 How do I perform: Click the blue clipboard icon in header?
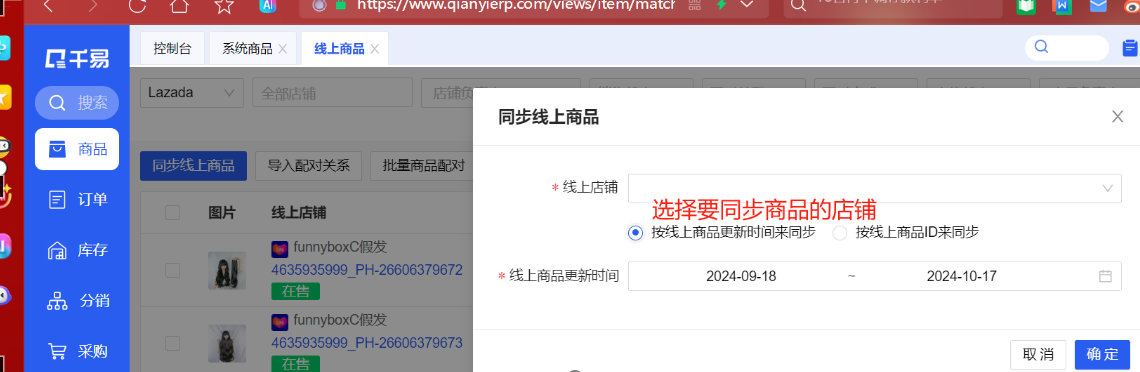[1130, 48]
